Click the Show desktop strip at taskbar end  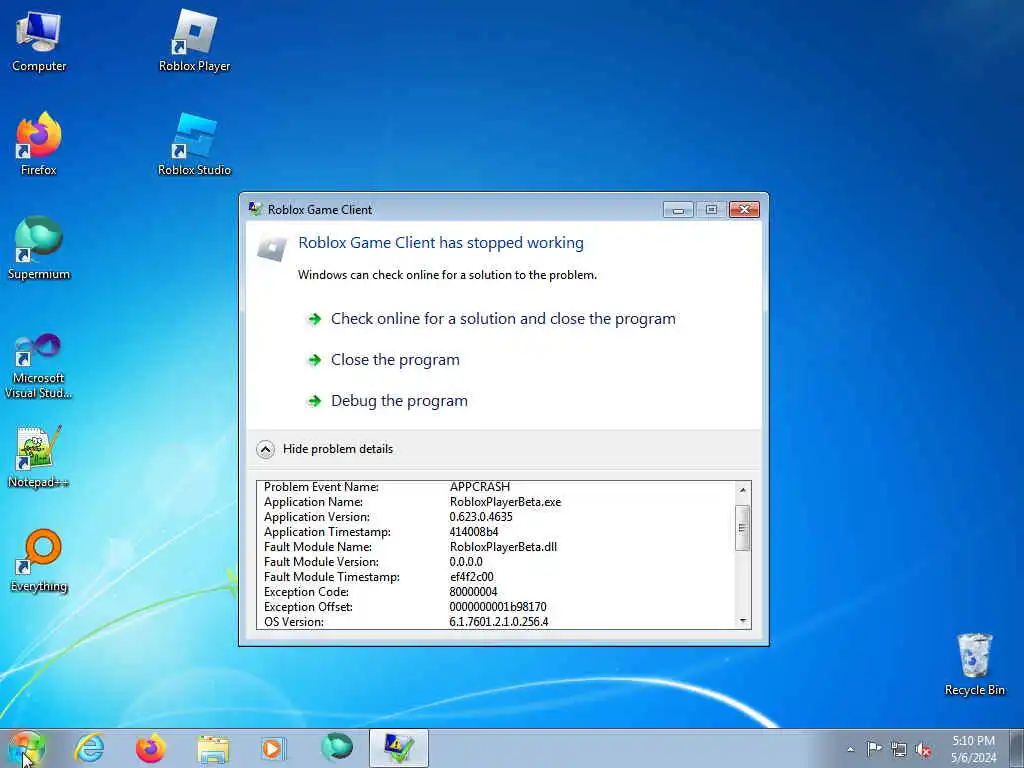pyautogui.click(x=1016, y=748)
